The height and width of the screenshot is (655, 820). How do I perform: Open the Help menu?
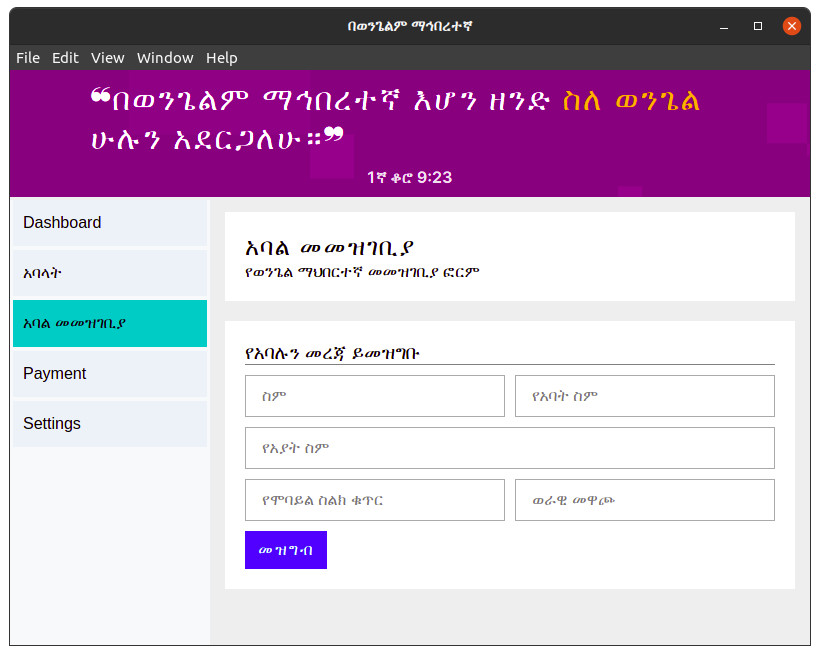[x=222, y=57]
